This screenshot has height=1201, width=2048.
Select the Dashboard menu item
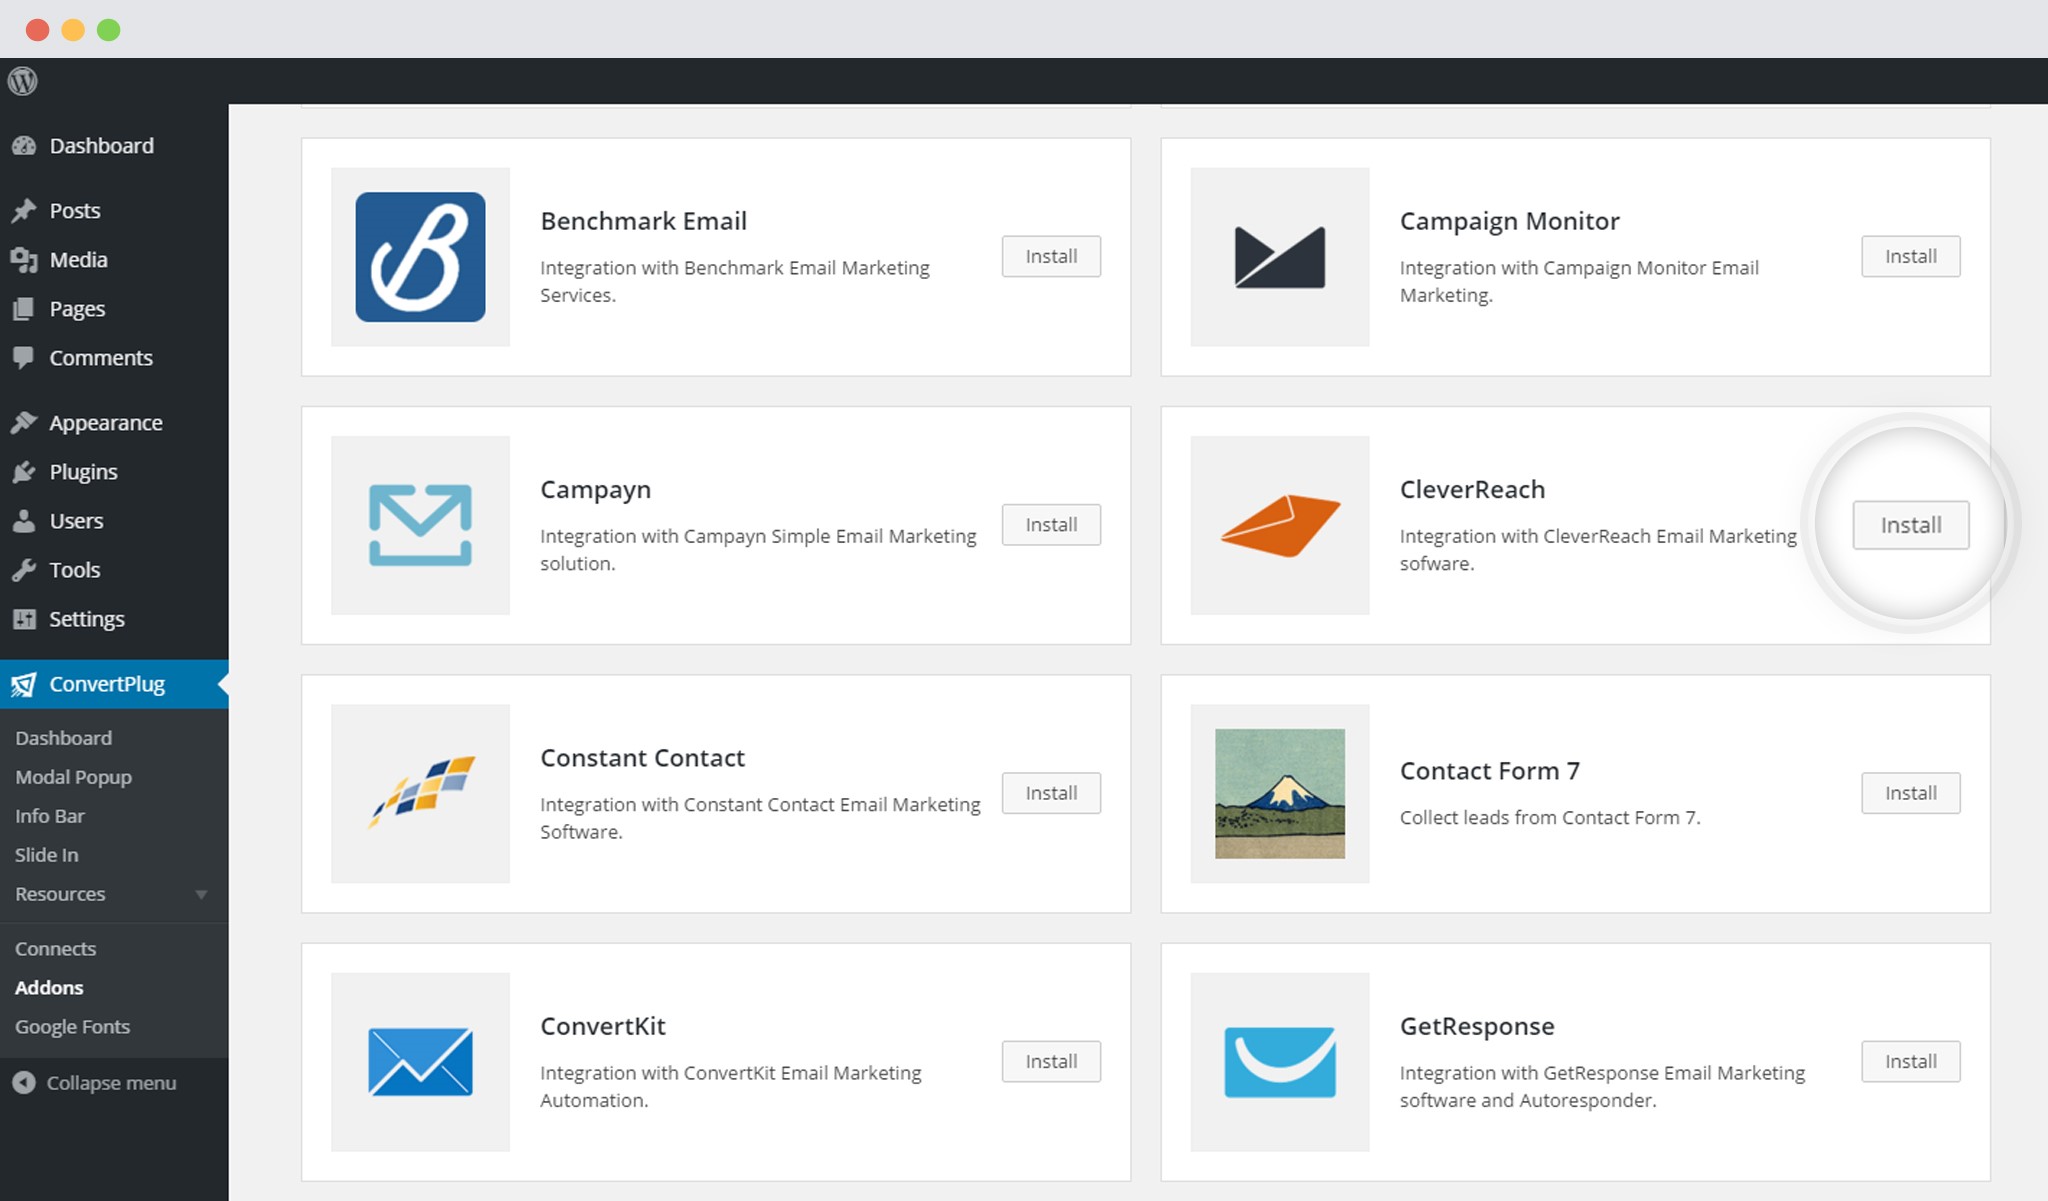point(100,143)
